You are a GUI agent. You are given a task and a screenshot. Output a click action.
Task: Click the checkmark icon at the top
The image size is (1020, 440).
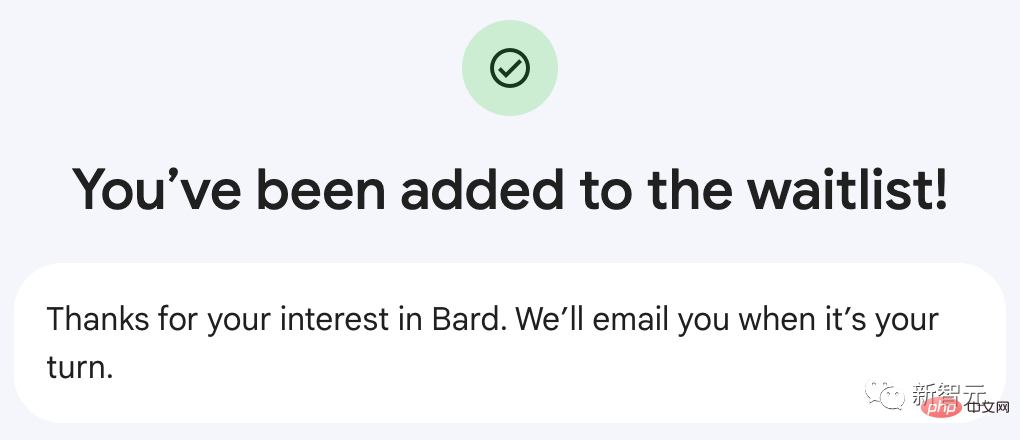(x=510, y=68)
